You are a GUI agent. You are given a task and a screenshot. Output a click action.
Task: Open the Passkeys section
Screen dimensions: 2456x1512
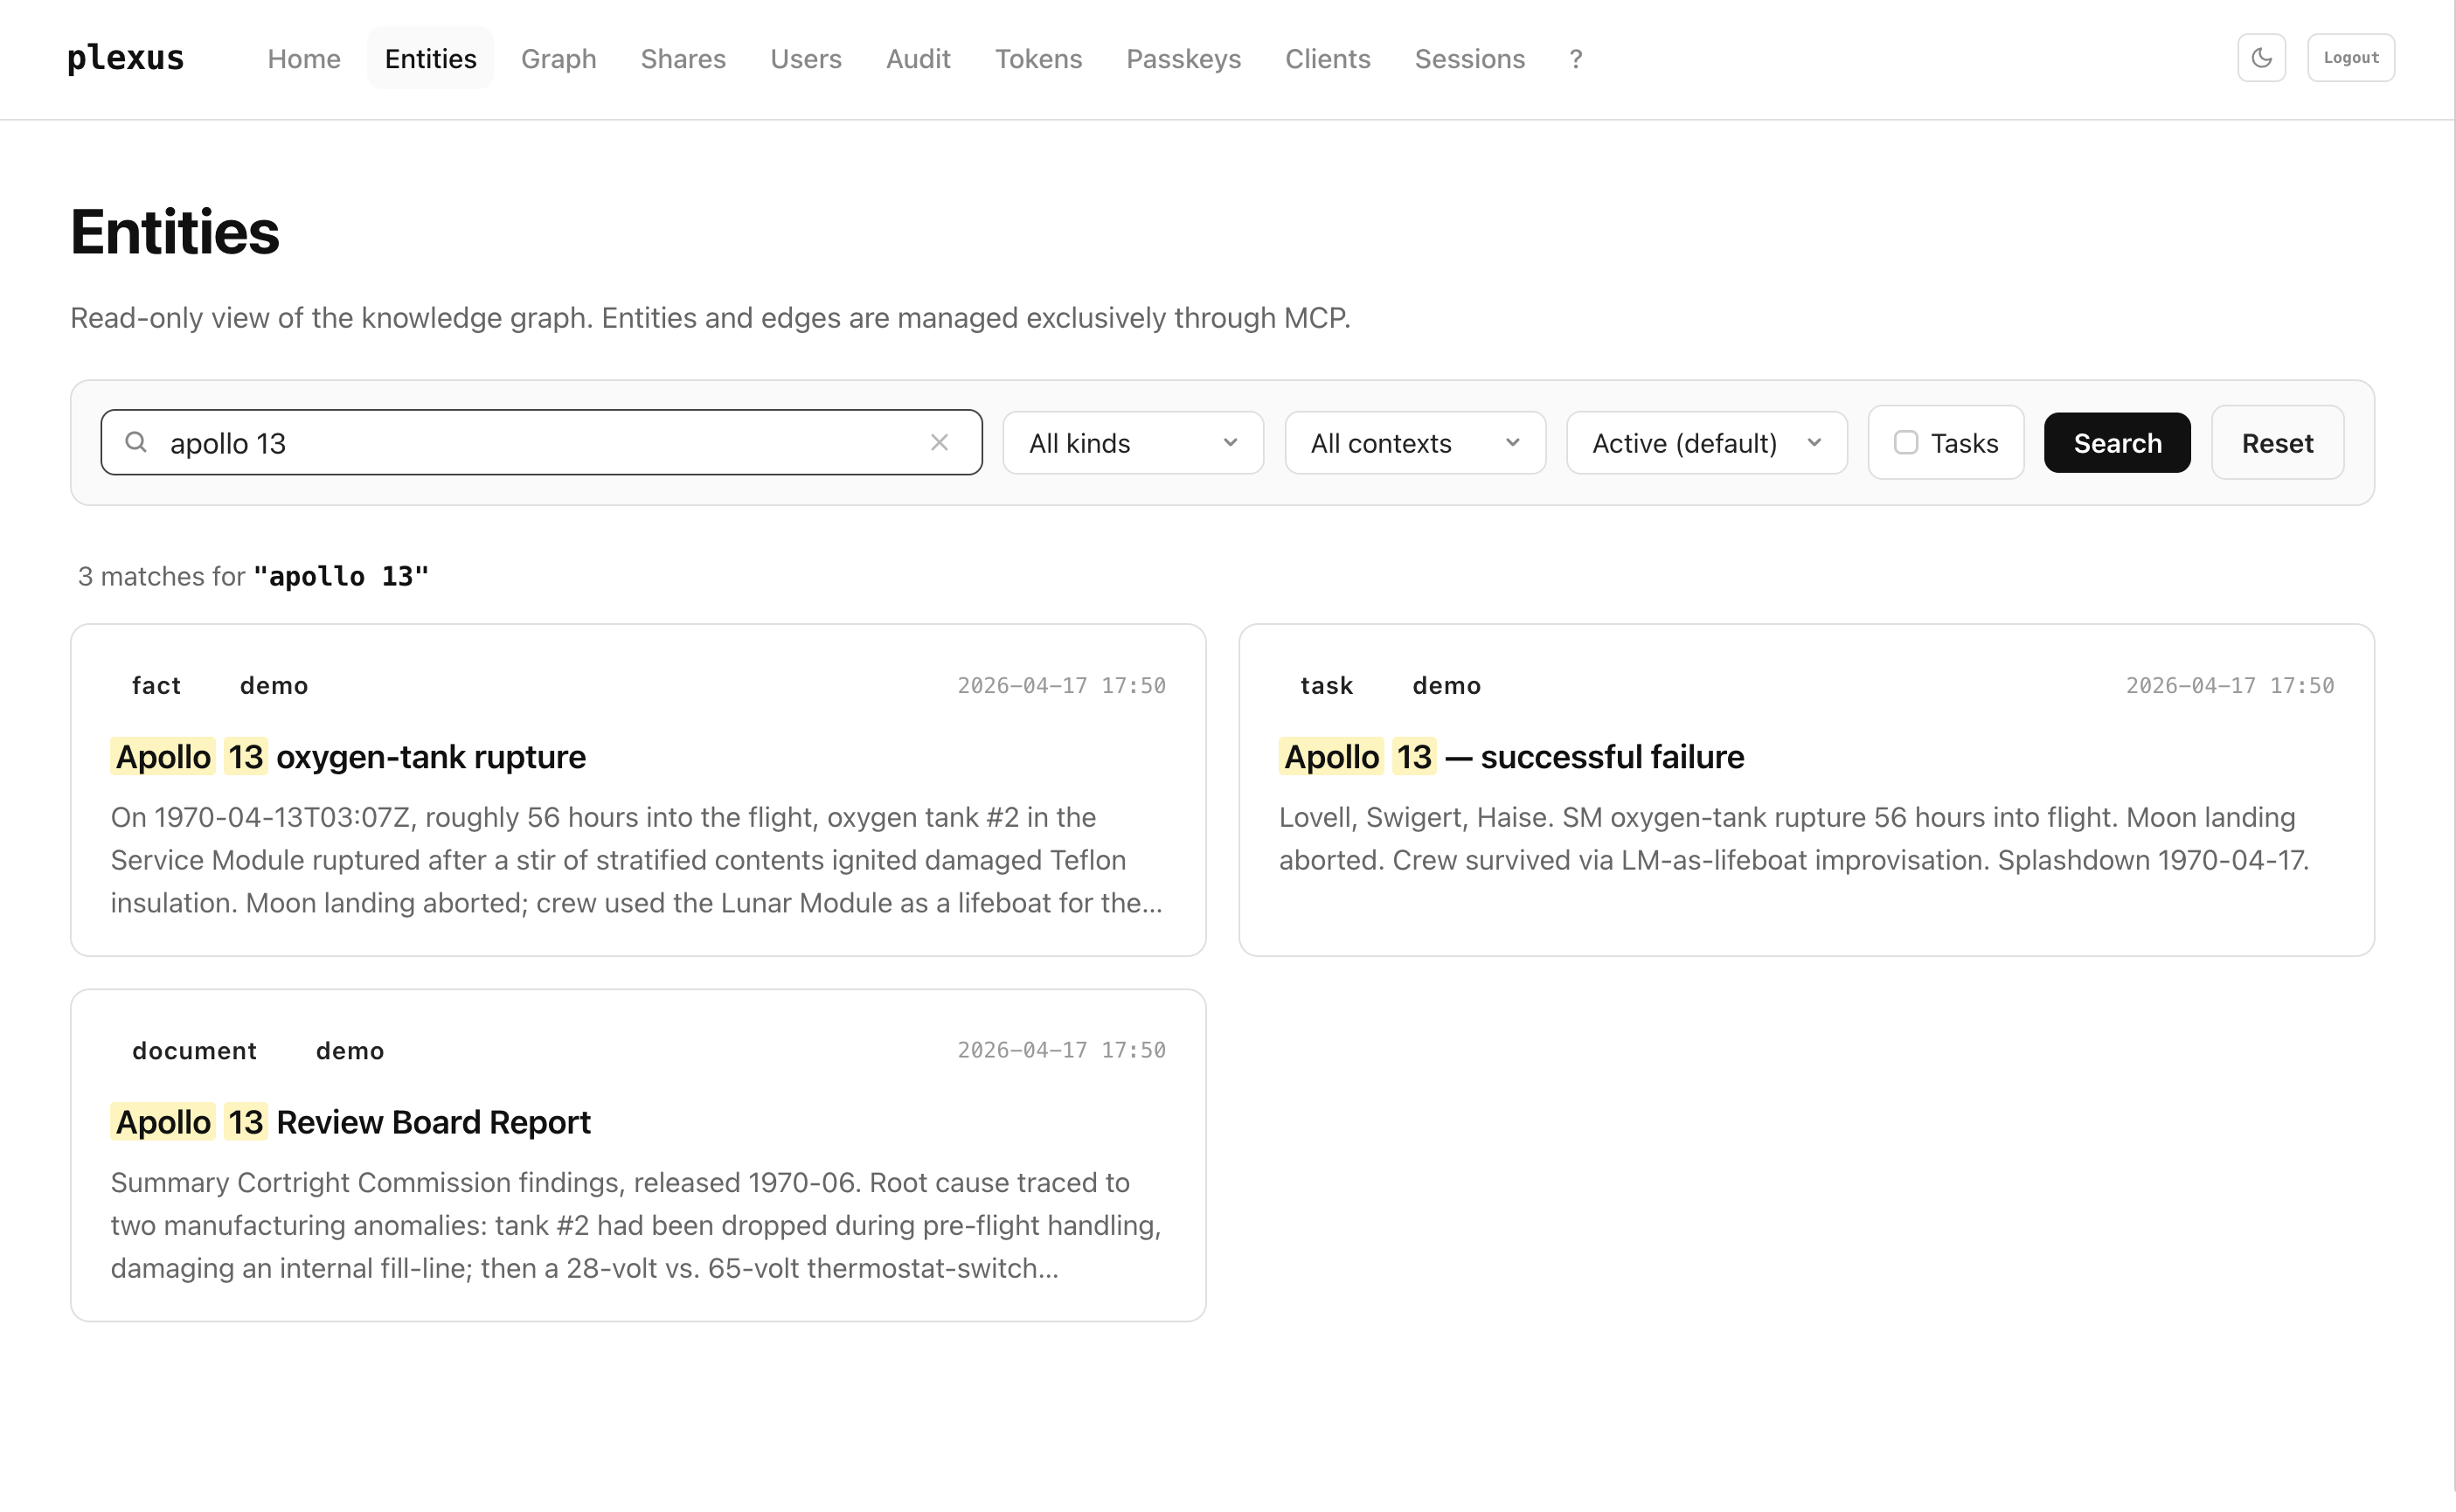tap(1183, 59)
